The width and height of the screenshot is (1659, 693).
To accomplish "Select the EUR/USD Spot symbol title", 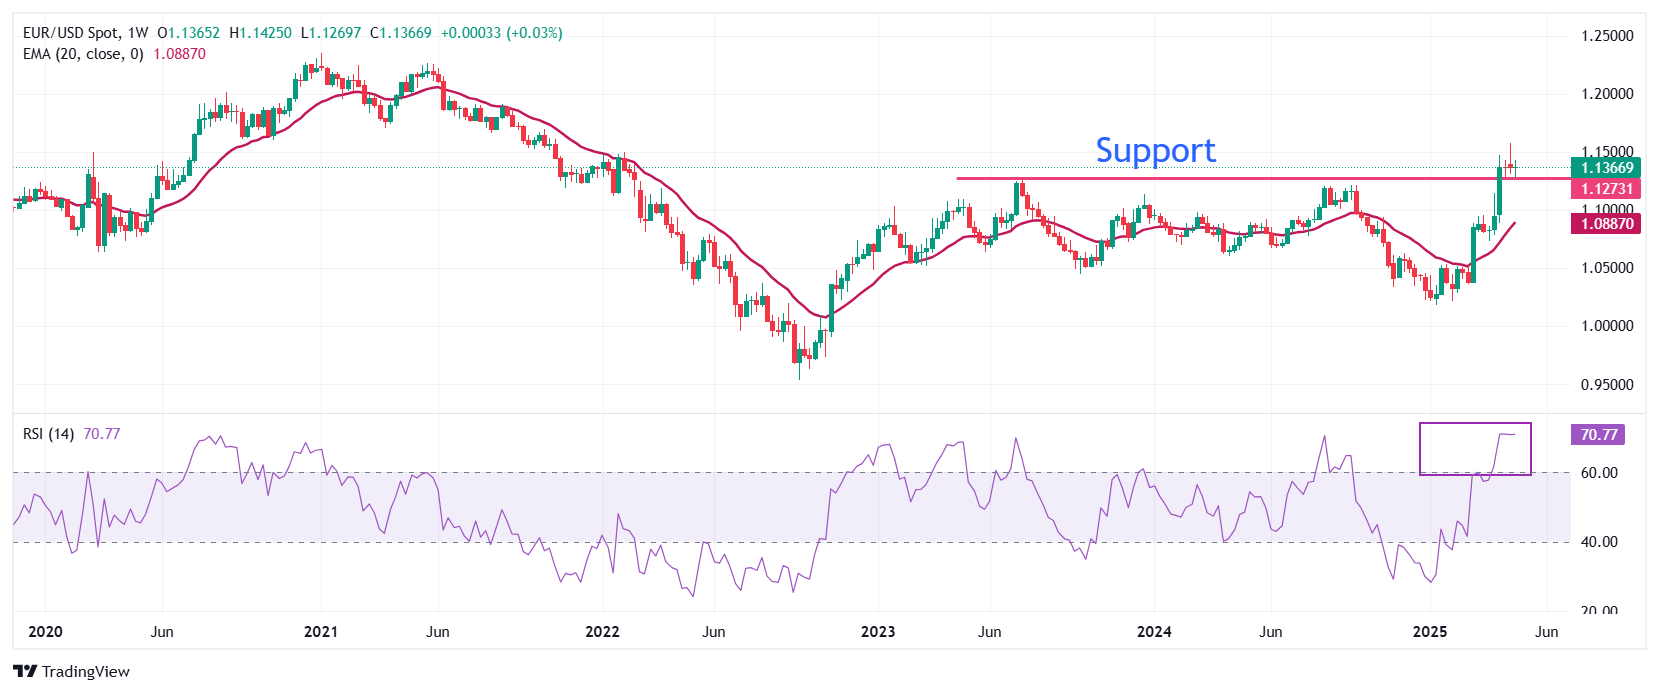I will click(x=70, y=33).
